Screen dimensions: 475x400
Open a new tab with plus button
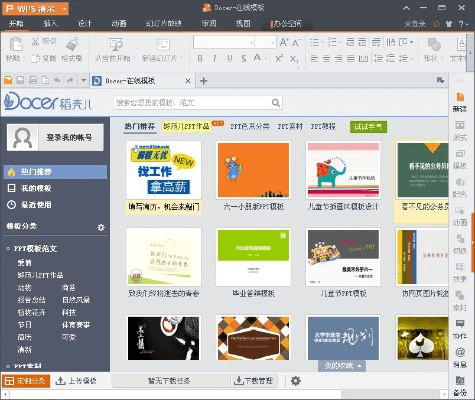203,81
